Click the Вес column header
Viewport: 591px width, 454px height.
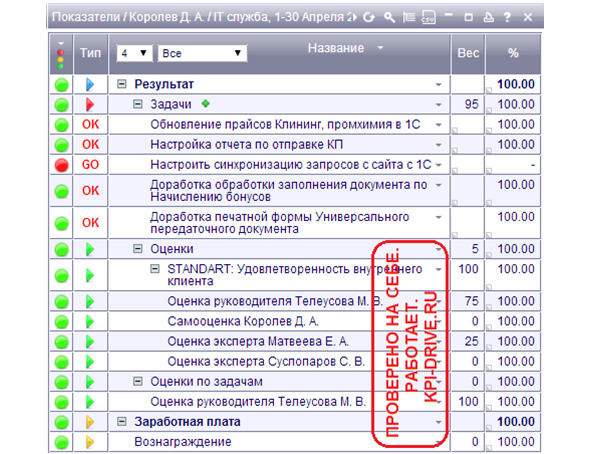click(x=468, y=53)
